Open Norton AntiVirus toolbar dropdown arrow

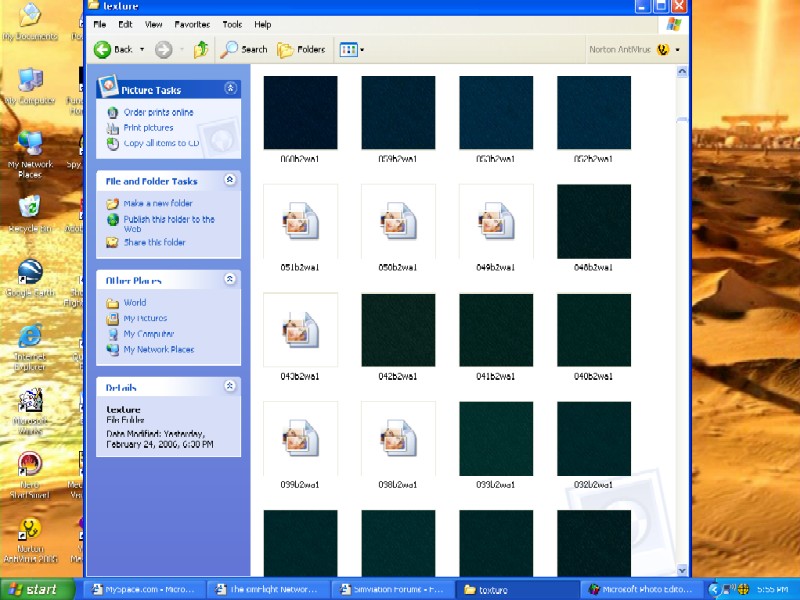[678, 50]
